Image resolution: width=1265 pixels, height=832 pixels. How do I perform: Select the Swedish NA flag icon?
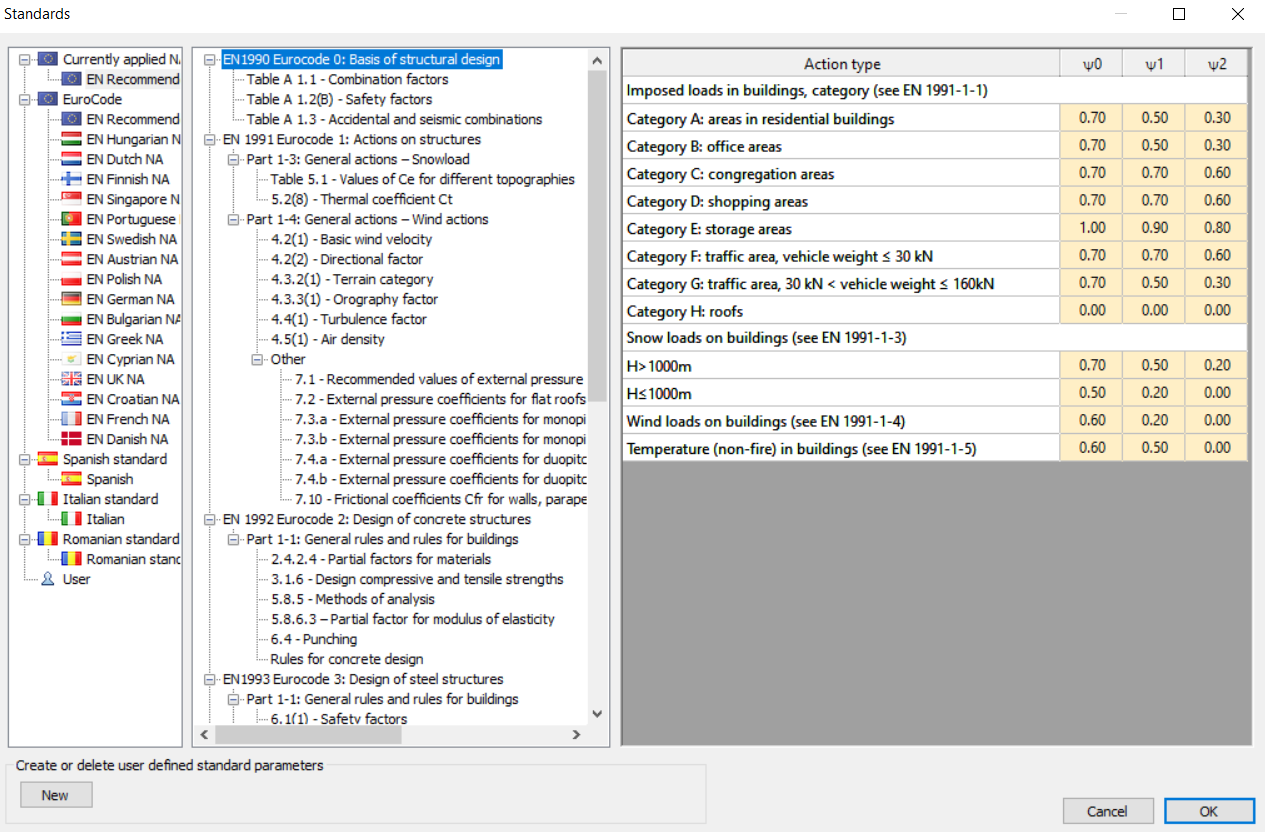click(x=71, y=239)
